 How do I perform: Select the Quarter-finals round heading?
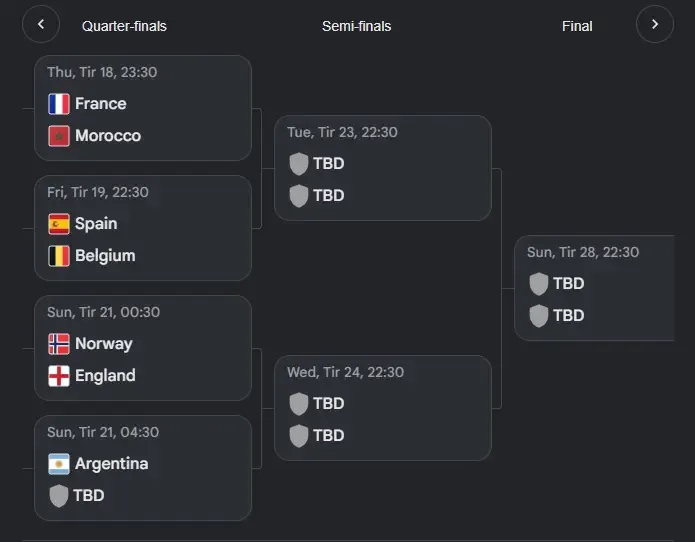click(x=124, y=26)
